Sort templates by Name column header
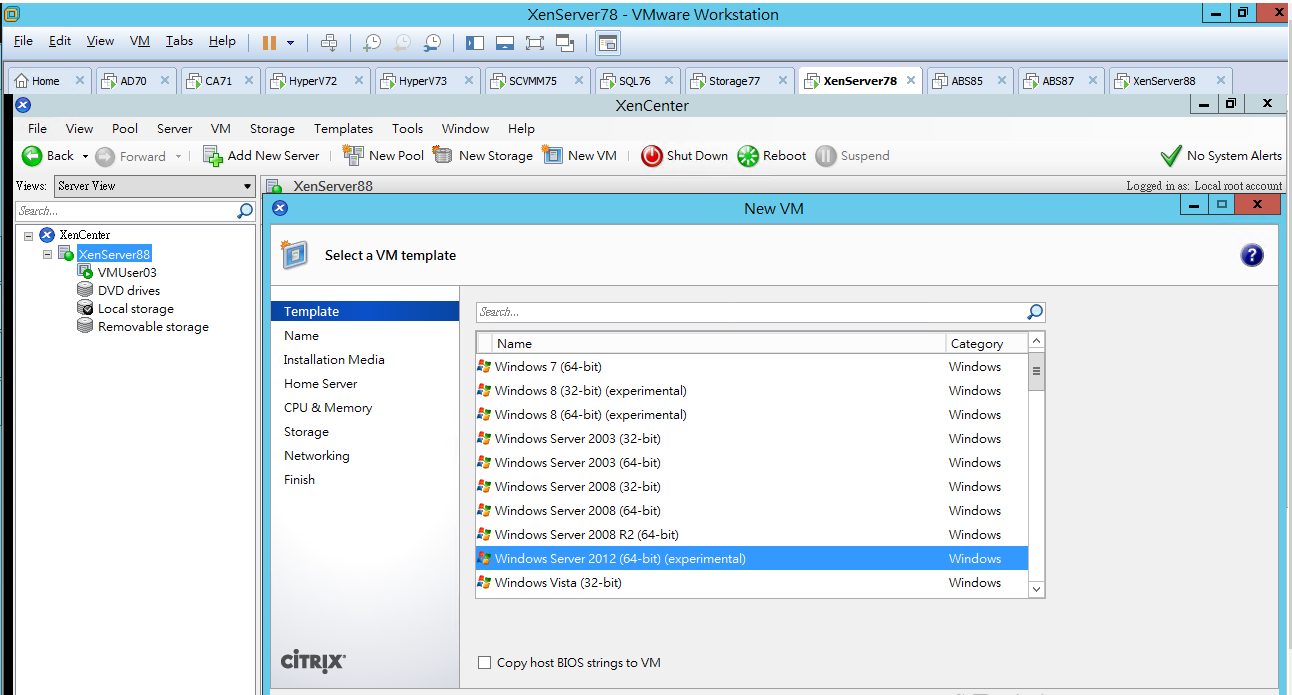The width and height of the screenshot is (1292, 695). (x=718, y=343)
